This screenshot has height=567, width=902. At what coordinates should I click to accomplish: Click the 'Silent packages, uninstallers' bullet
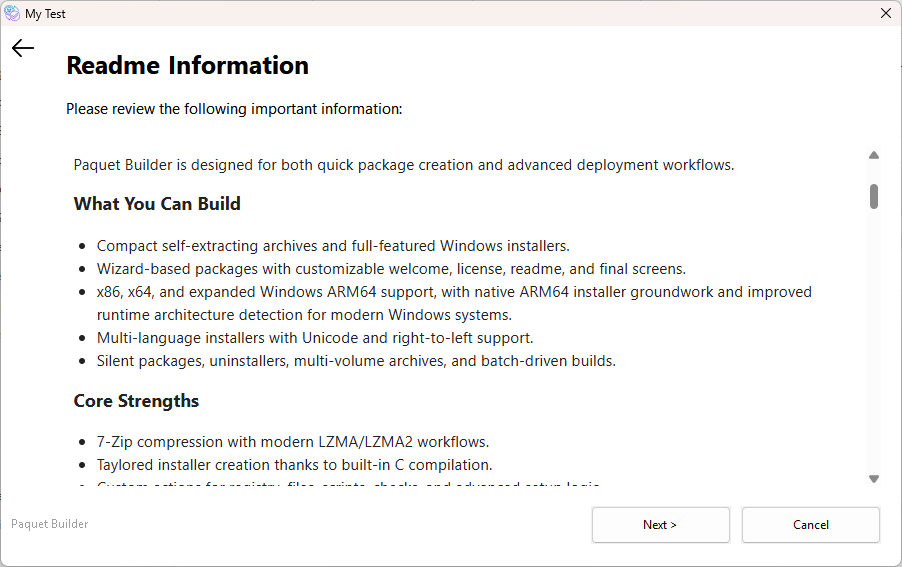356,361
